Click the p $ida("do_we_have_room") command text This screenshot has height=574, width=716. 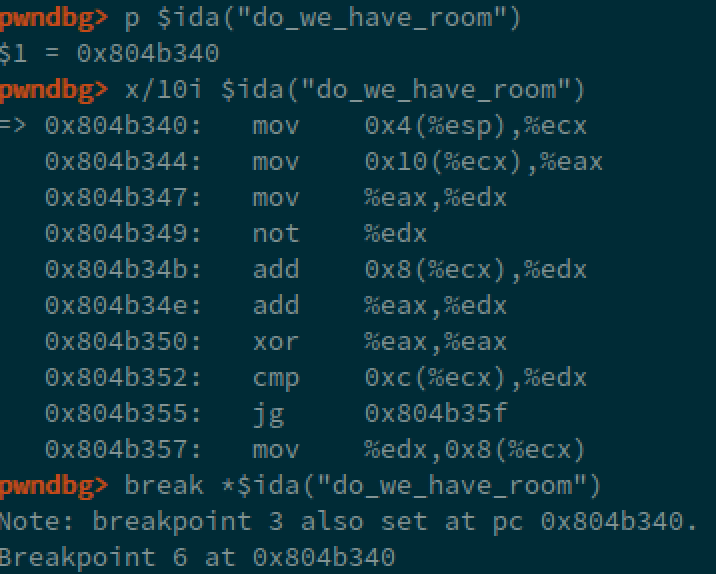click(323, 17)
